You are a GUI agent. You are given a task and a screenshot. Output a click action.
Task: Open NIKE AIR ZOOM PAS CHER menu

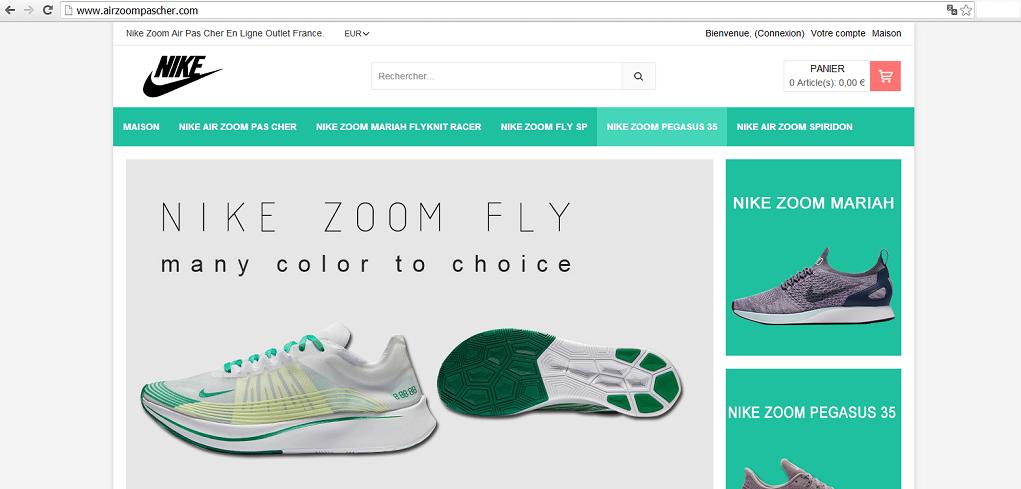238,127
